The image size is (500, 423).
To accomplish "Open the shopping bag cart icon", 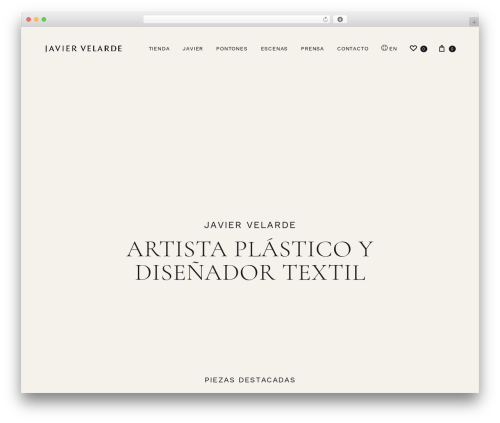I will tap(442, 48).
